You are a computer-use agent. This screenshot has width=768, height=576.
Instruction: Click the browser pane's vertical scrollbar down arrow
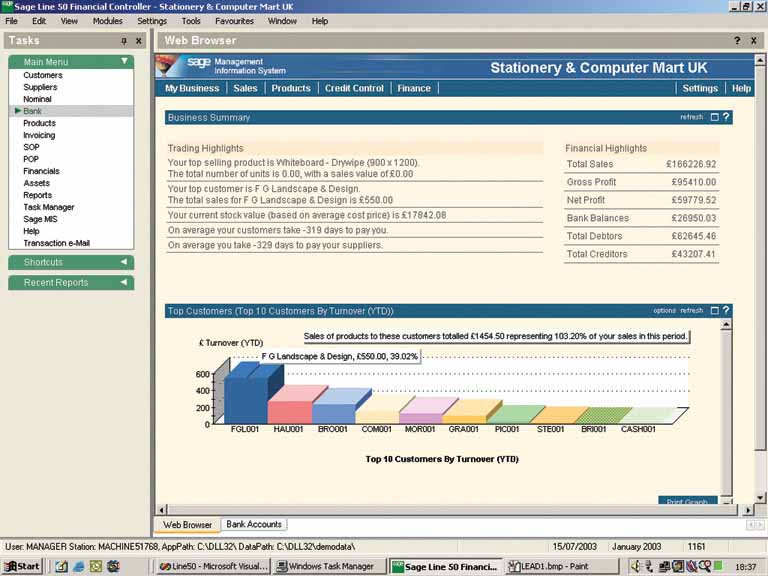pos(760,498)
